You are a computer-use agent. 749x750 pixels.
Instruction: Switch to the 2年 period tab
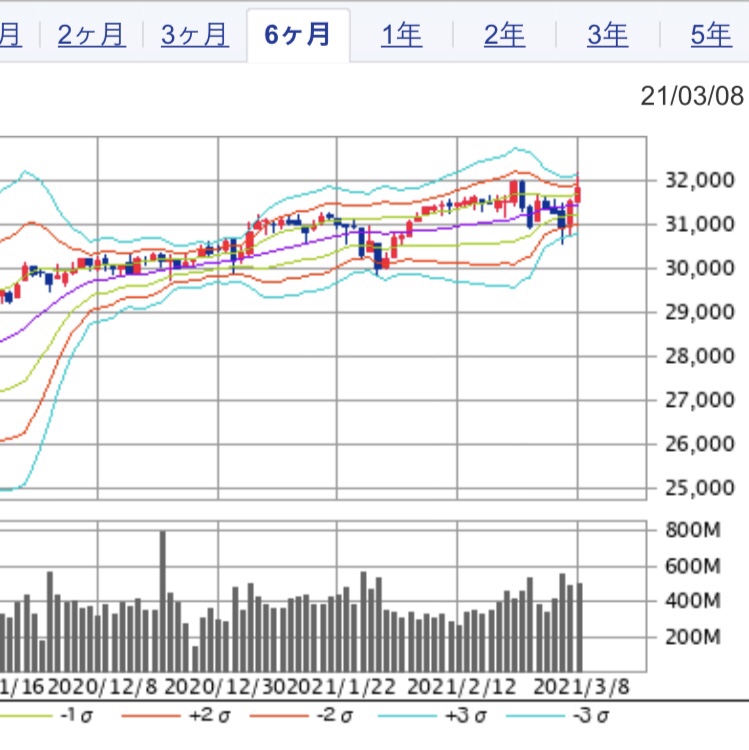(504, 35)
